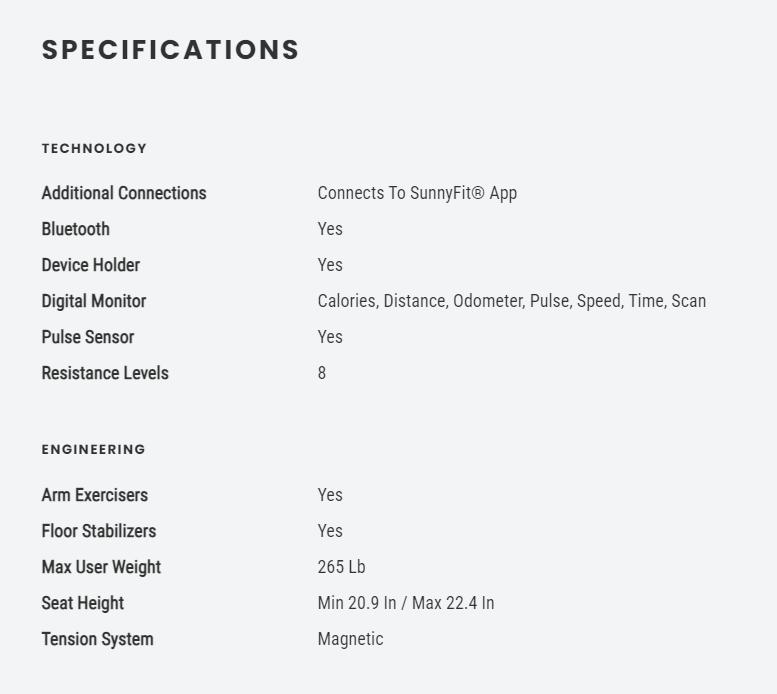
Task: Select the Arm Exercisers label
Action: [x=94, y=495]
